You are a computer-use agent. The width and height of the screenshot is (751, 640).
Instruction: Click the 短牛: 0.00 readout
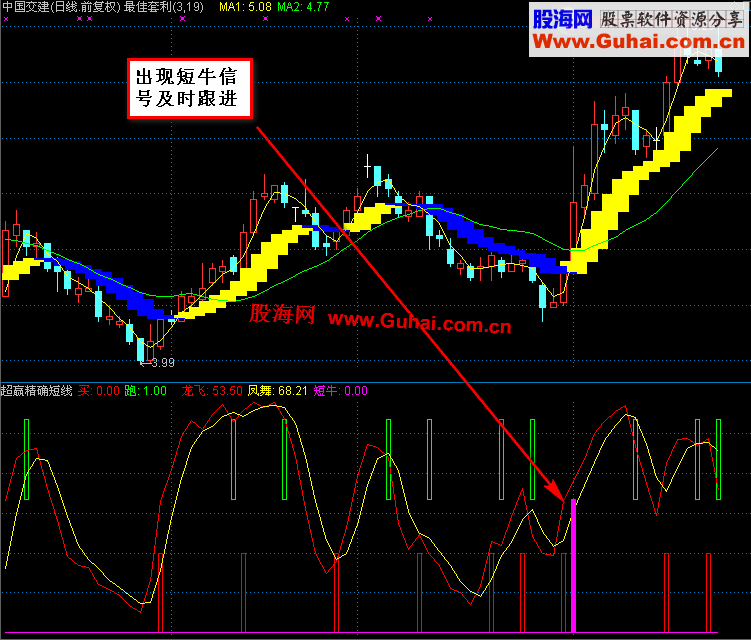(x=341, y=391)
